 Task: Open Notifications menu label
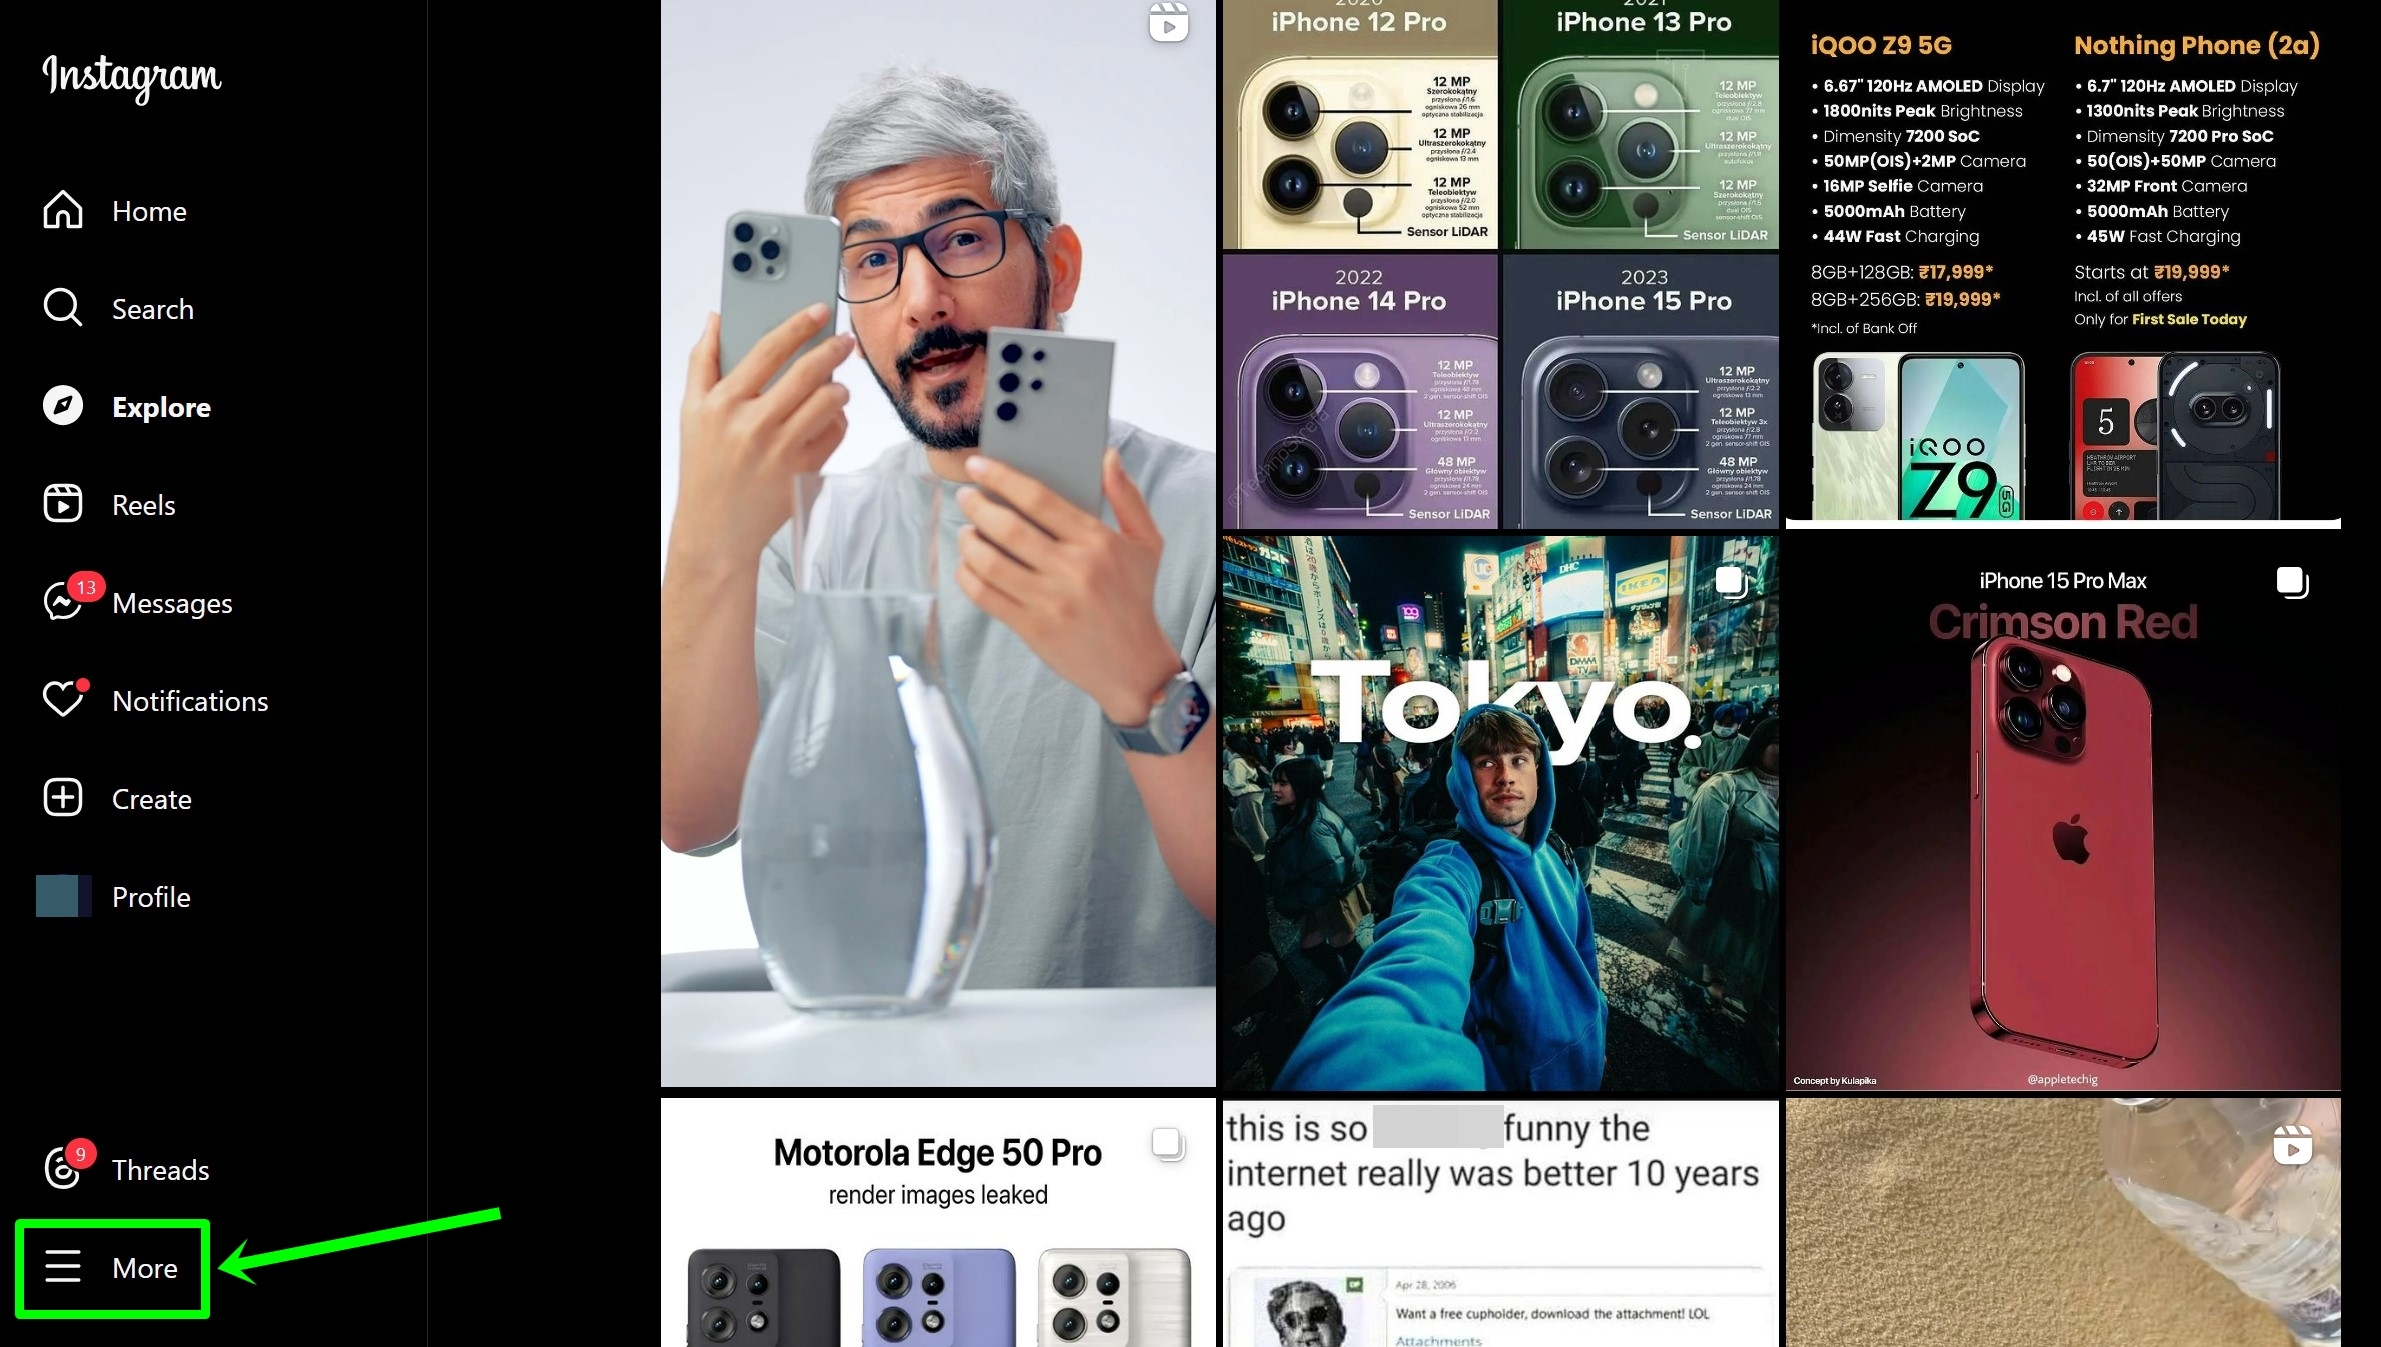click(x=190, y=701)
